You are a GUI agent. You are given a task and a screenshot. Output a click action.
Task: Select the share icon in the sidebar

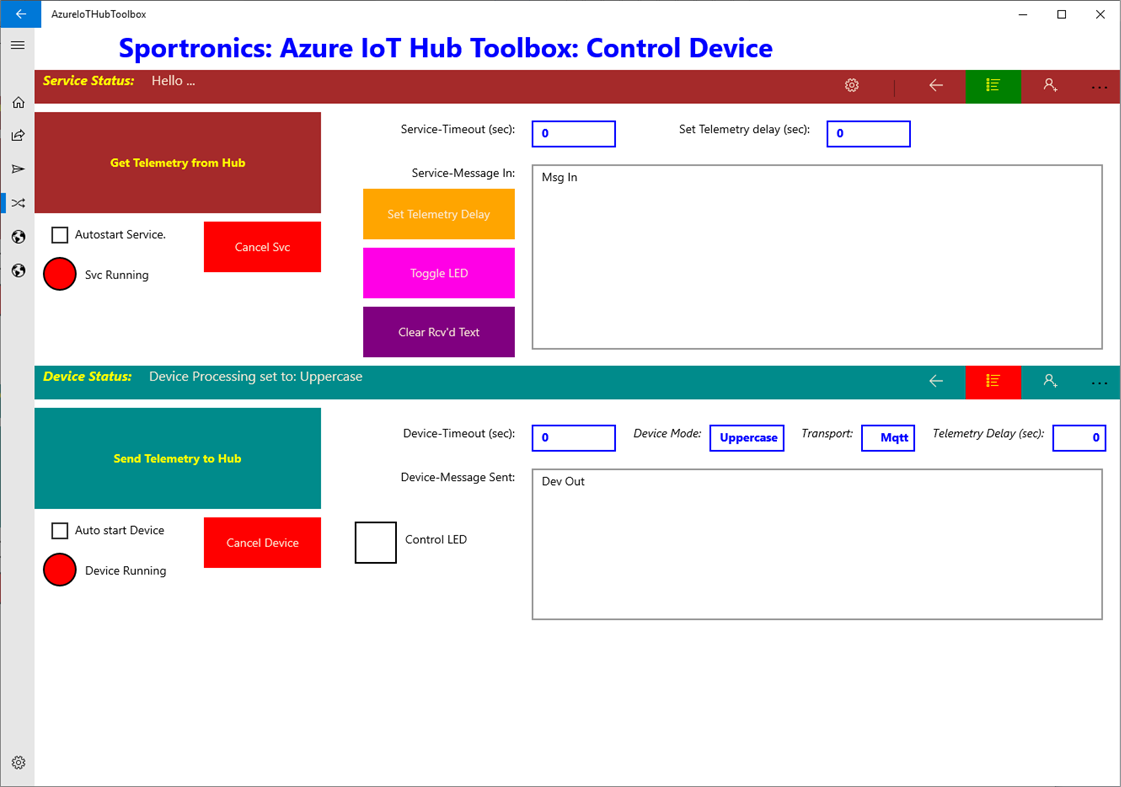(19, 135)
